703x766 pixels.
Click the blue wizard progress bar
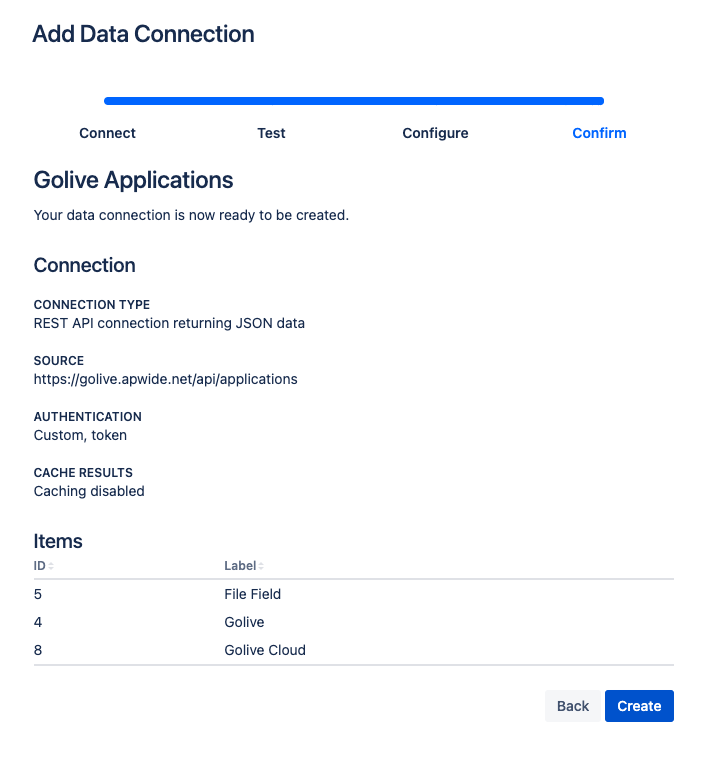point(353,101)
